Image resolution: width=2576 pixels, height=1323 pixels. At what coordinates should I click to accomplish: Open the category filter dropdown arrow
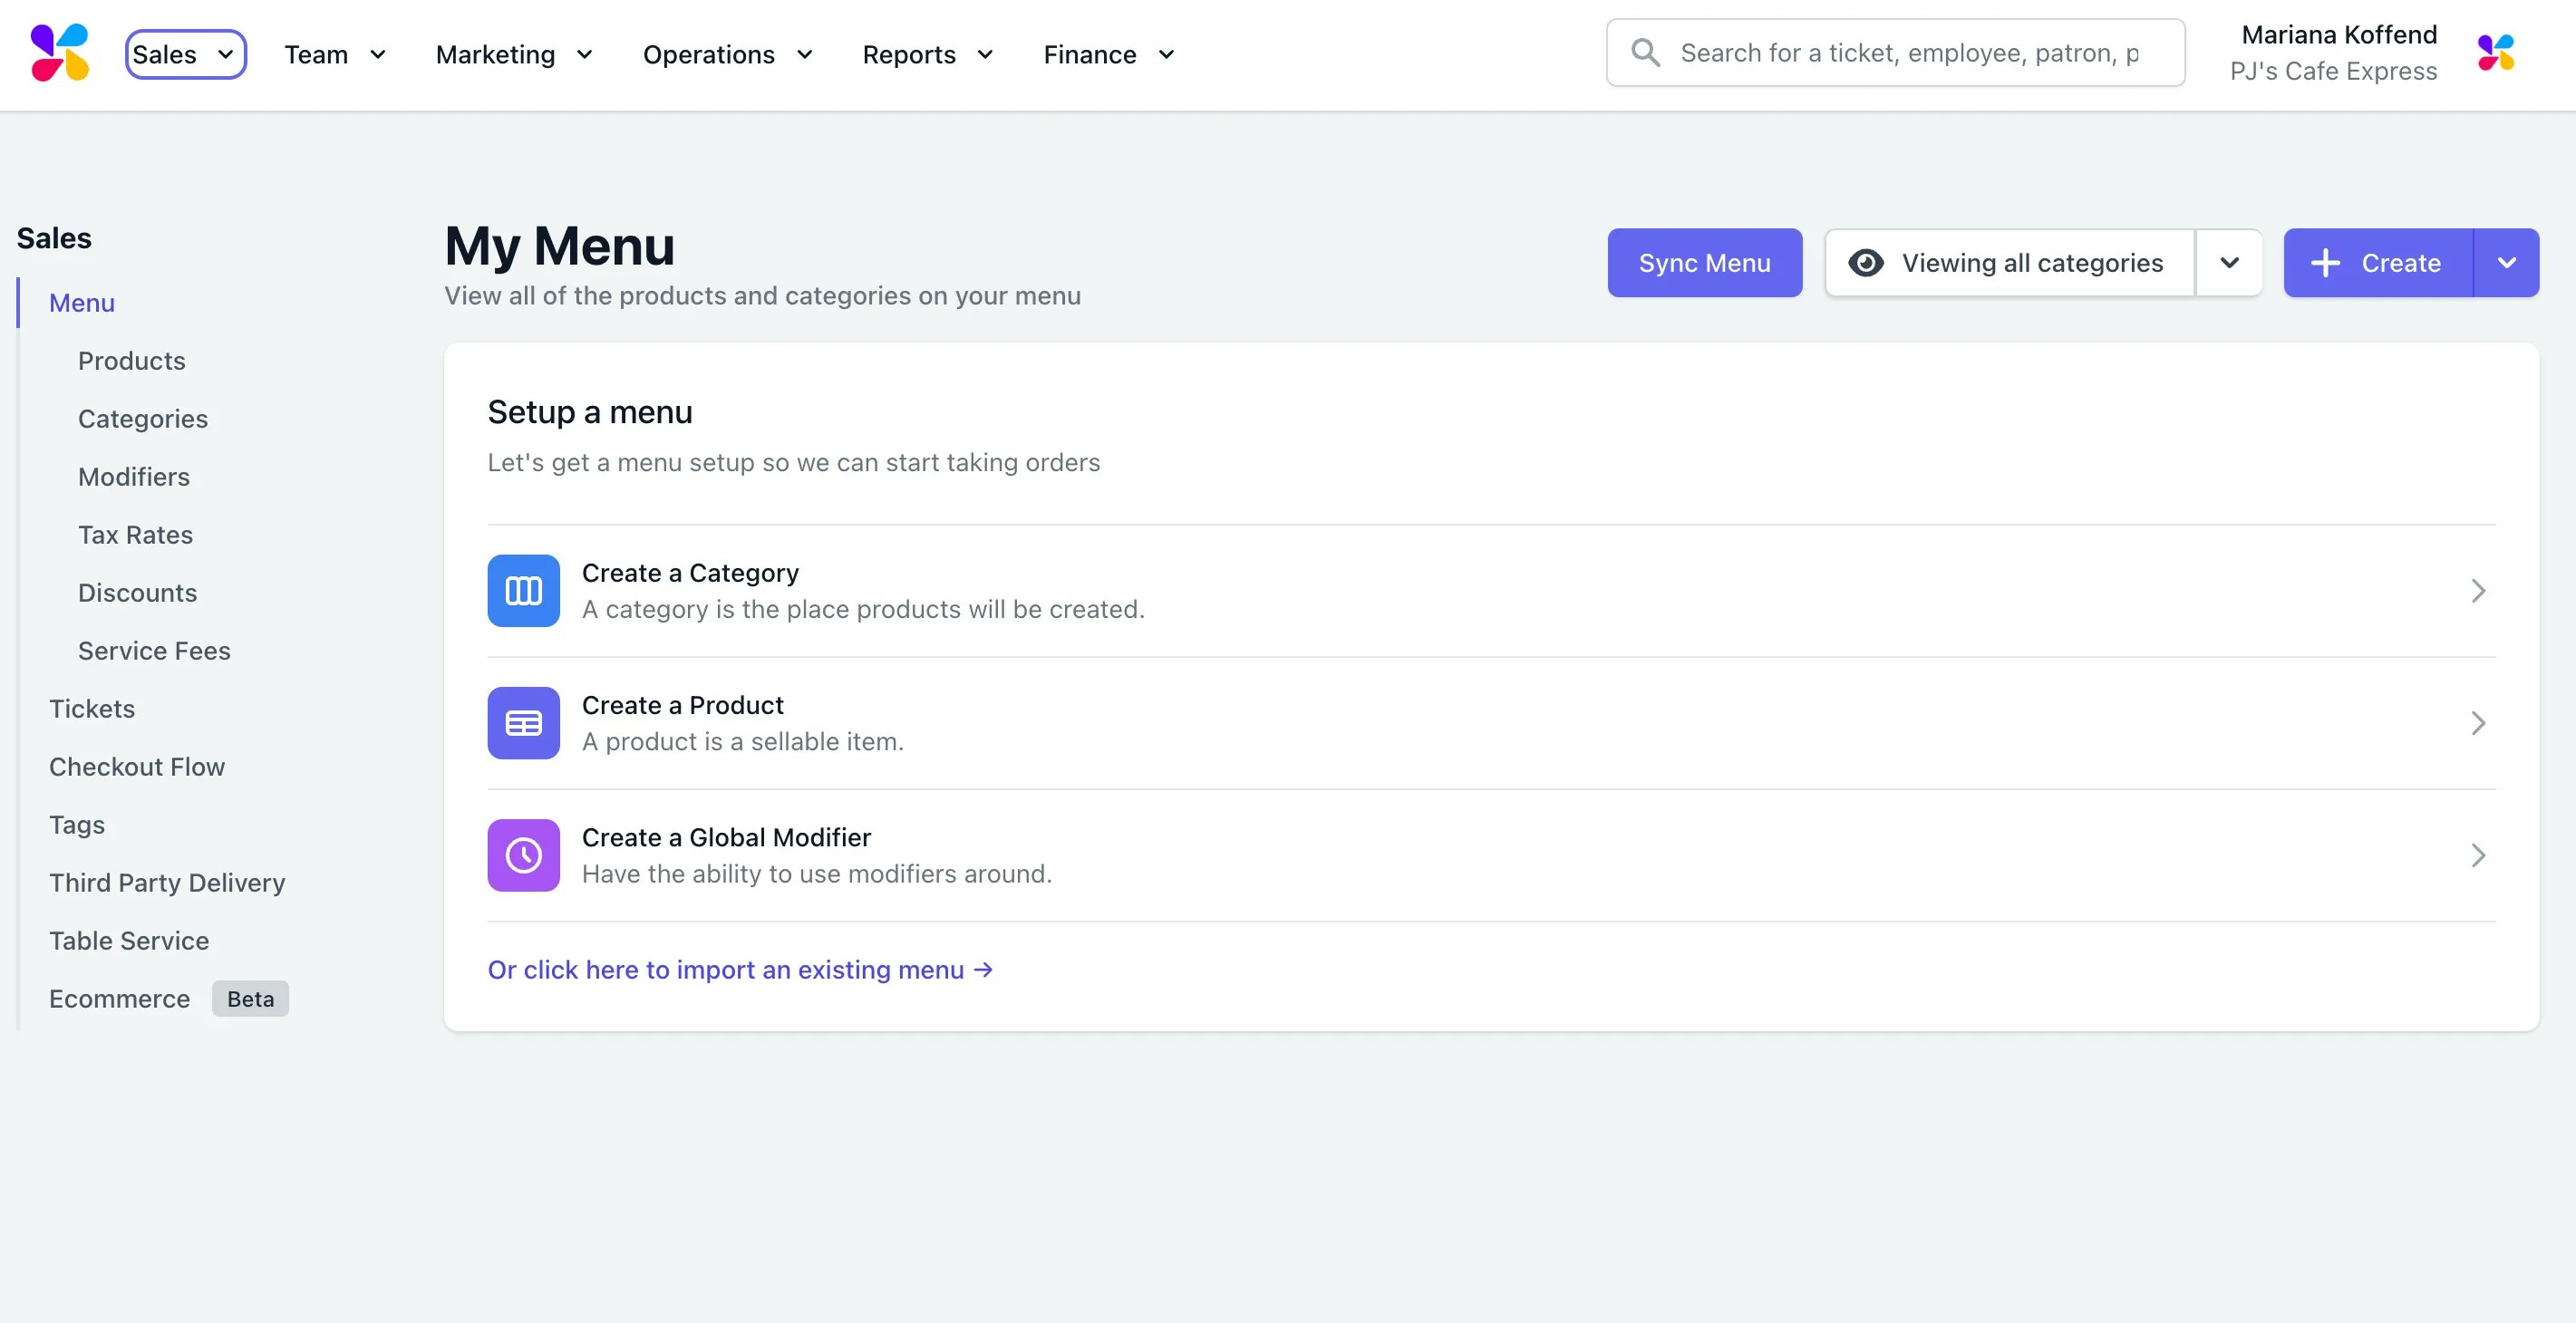(x=2229, y=263)
